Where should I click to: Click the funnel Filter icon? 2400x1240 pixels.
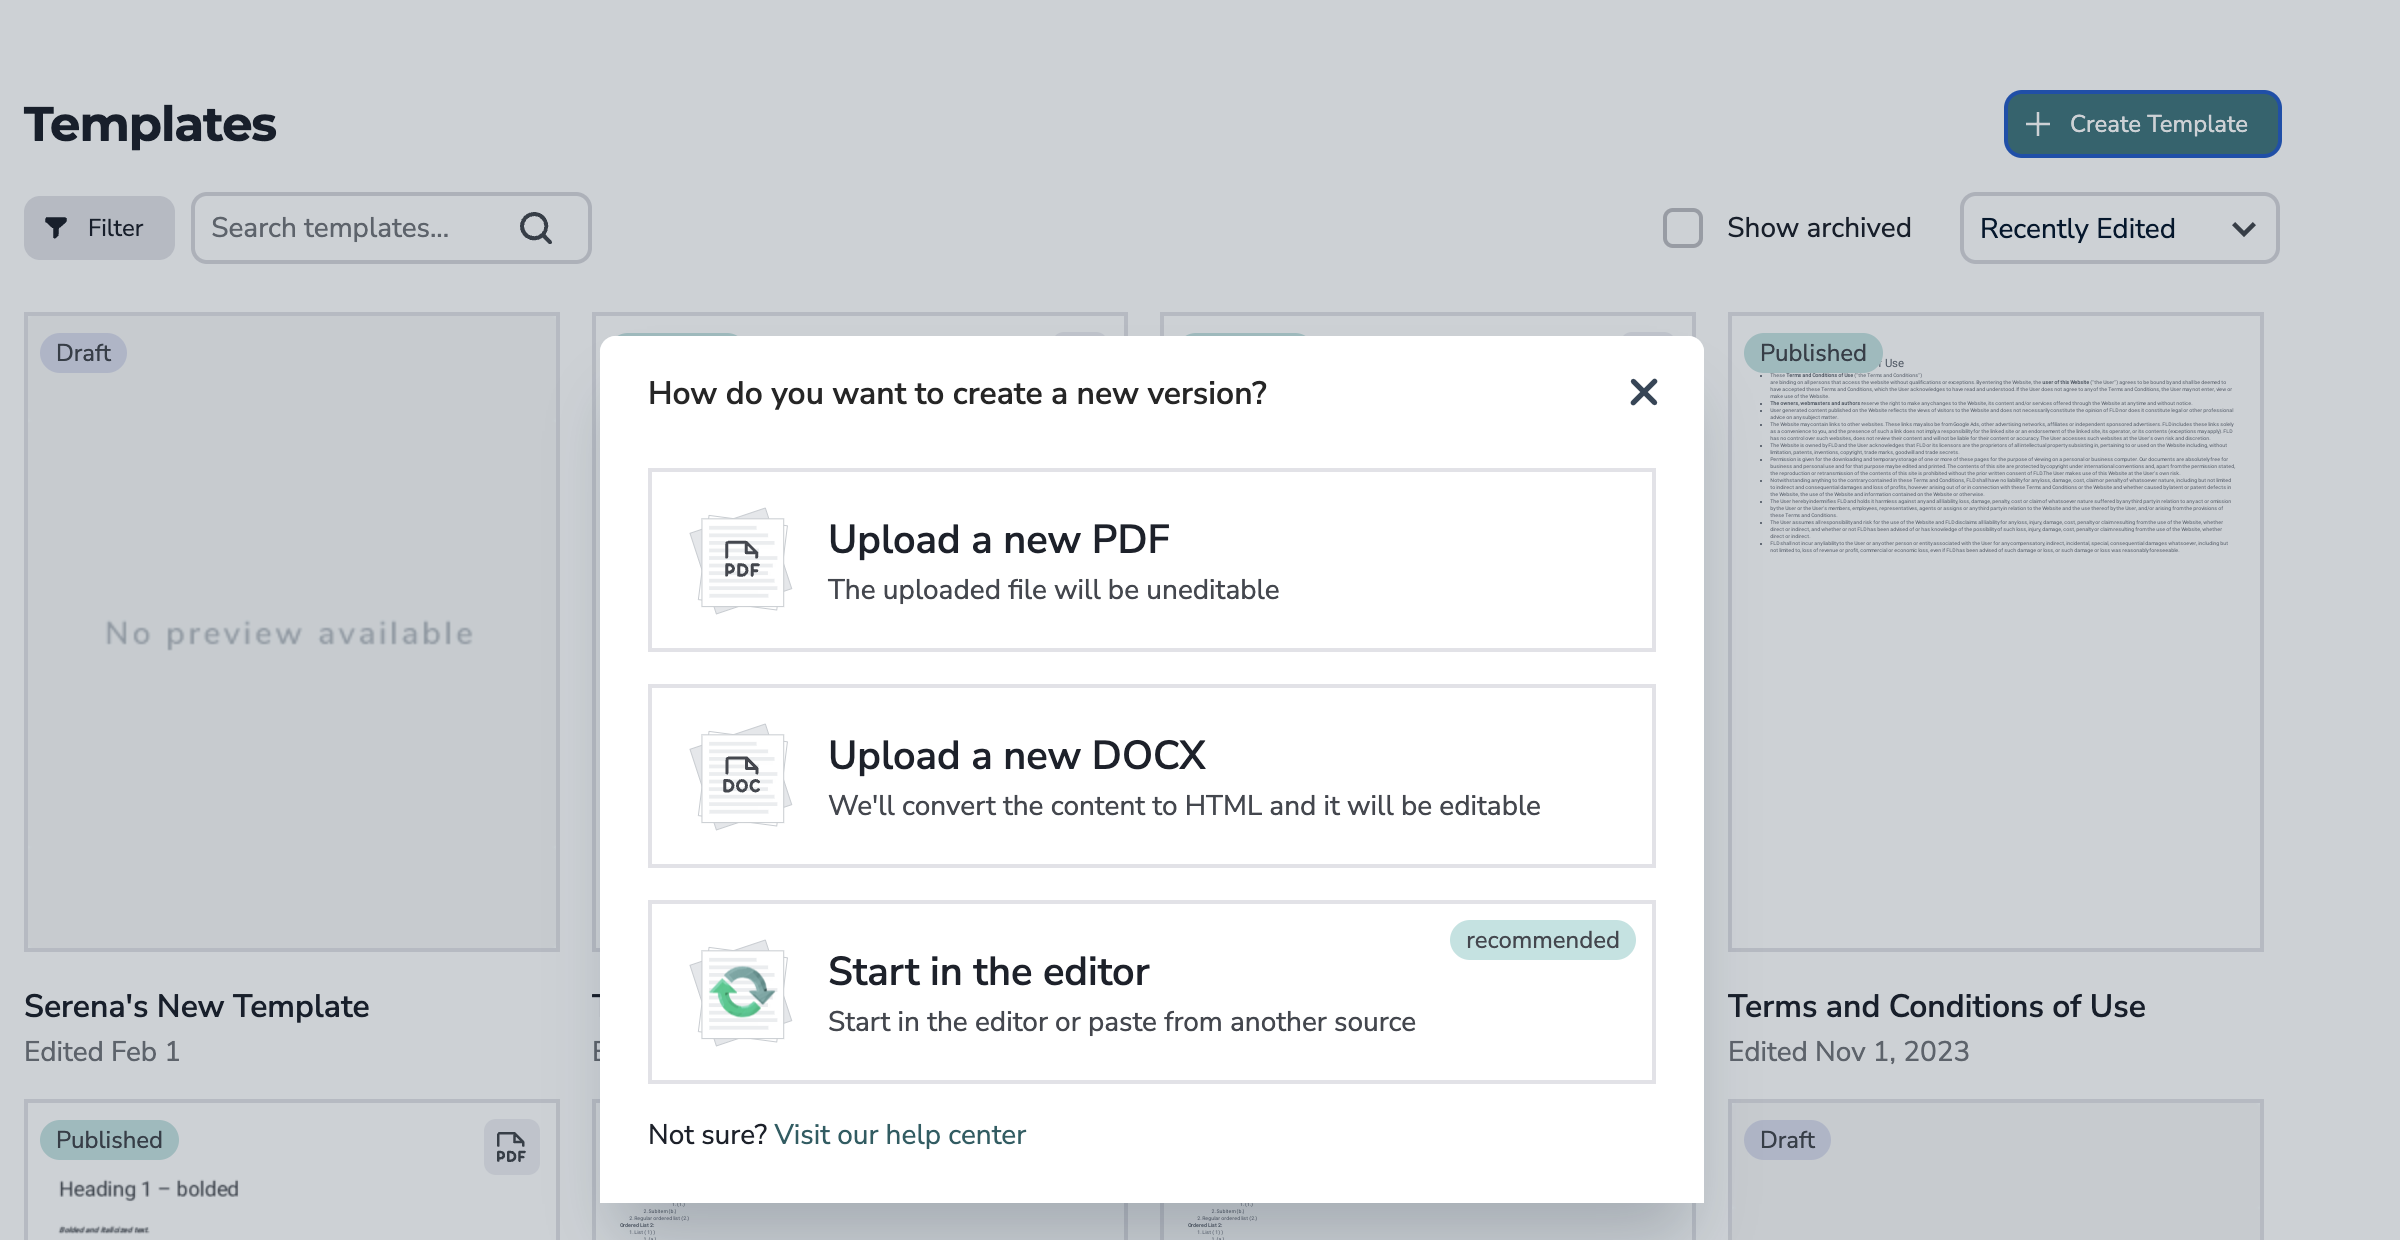tap(57, 228)
